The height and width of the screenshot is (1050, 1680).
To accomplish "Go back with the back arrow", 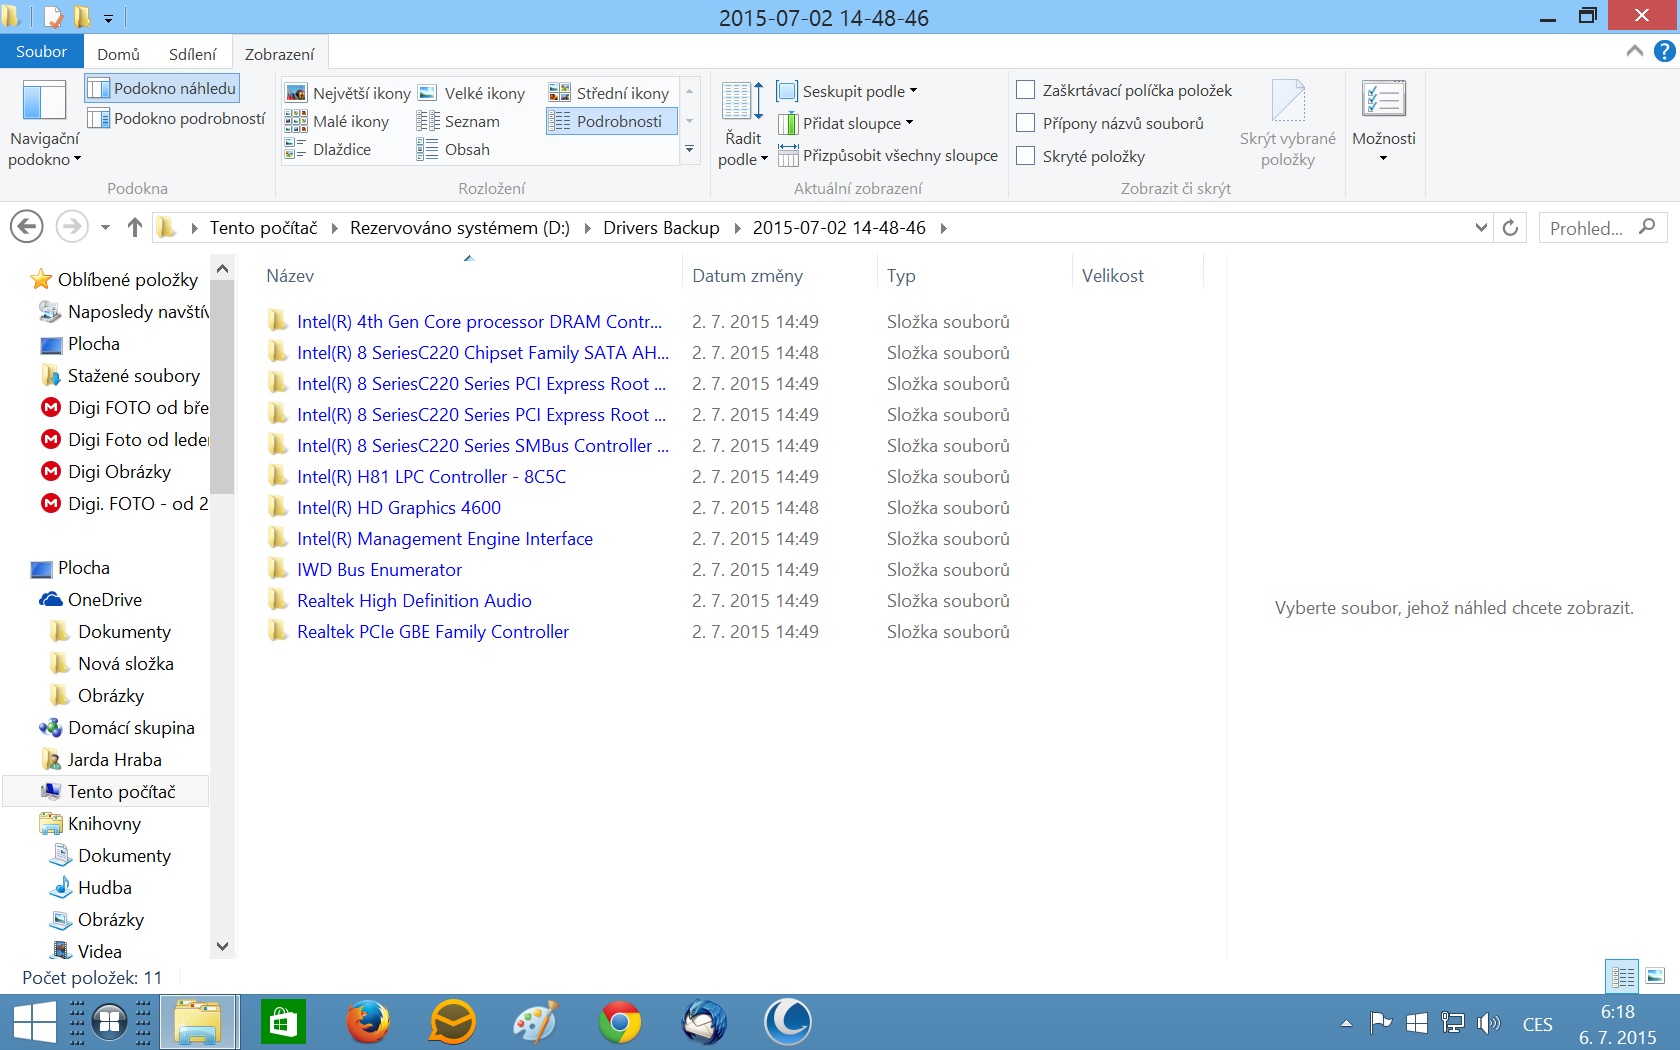I will (x=27, y=227).
